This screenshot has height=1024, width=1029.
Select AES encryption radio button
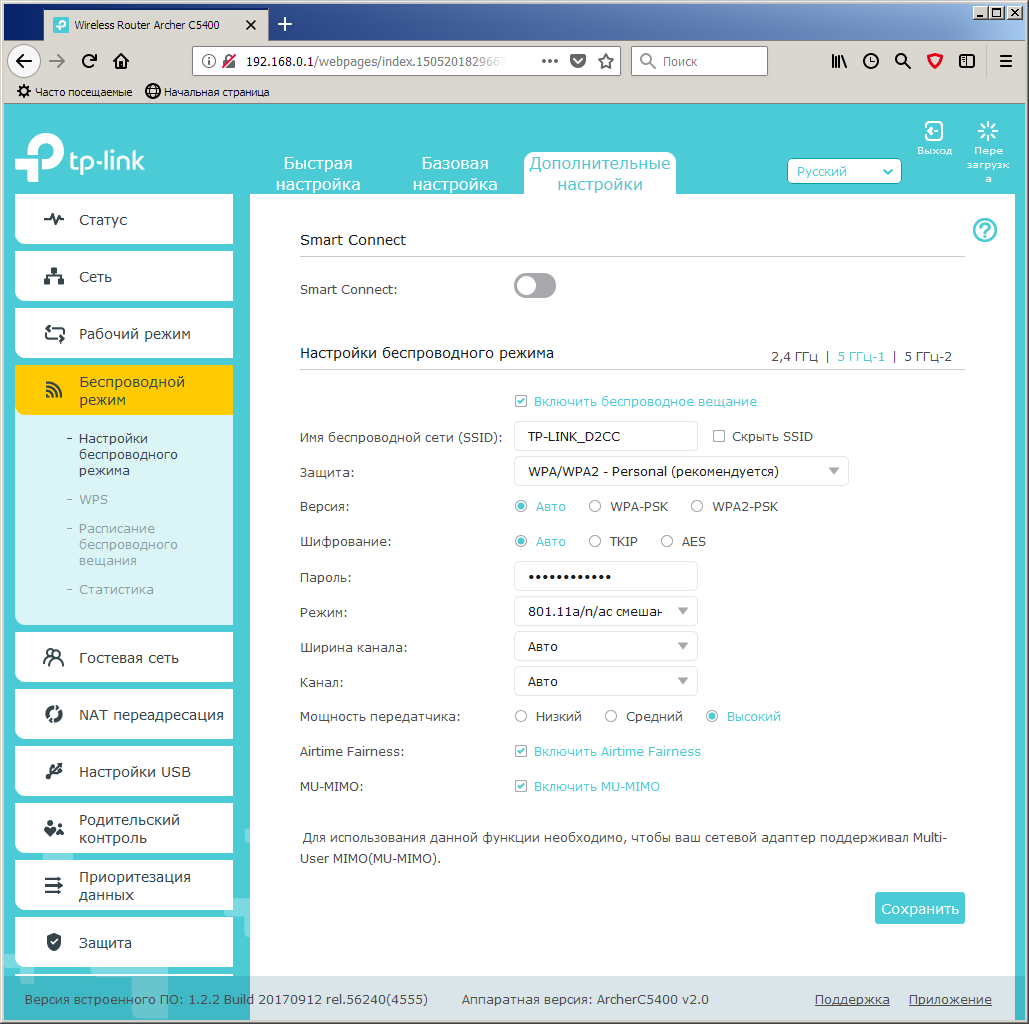(x=667, y=542)
